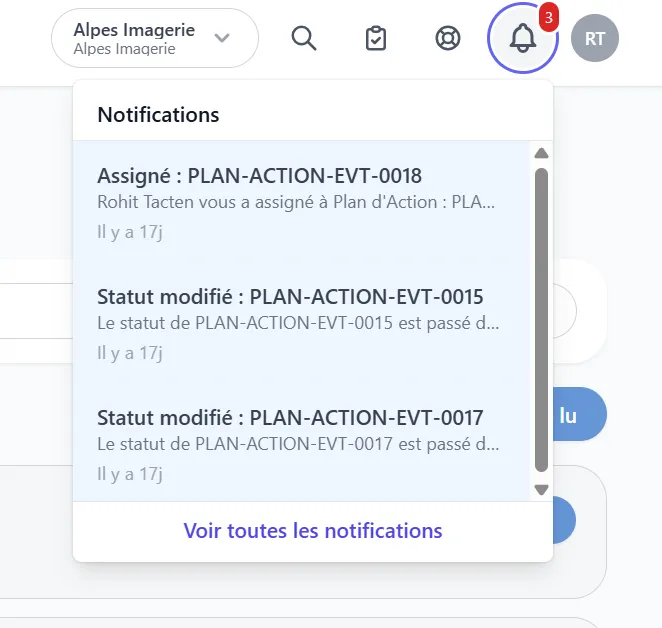Viewport: 662px width, 628px height.
Task: Open the Assigné PLAN-ACTION-EVT-0018 notification
Action: [x=301, y=202]
